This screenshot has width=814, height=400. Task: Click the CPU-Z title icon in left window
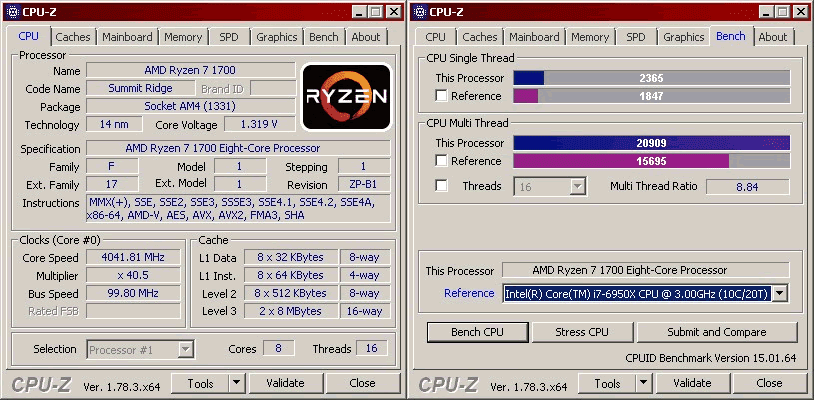pos(13,12)
